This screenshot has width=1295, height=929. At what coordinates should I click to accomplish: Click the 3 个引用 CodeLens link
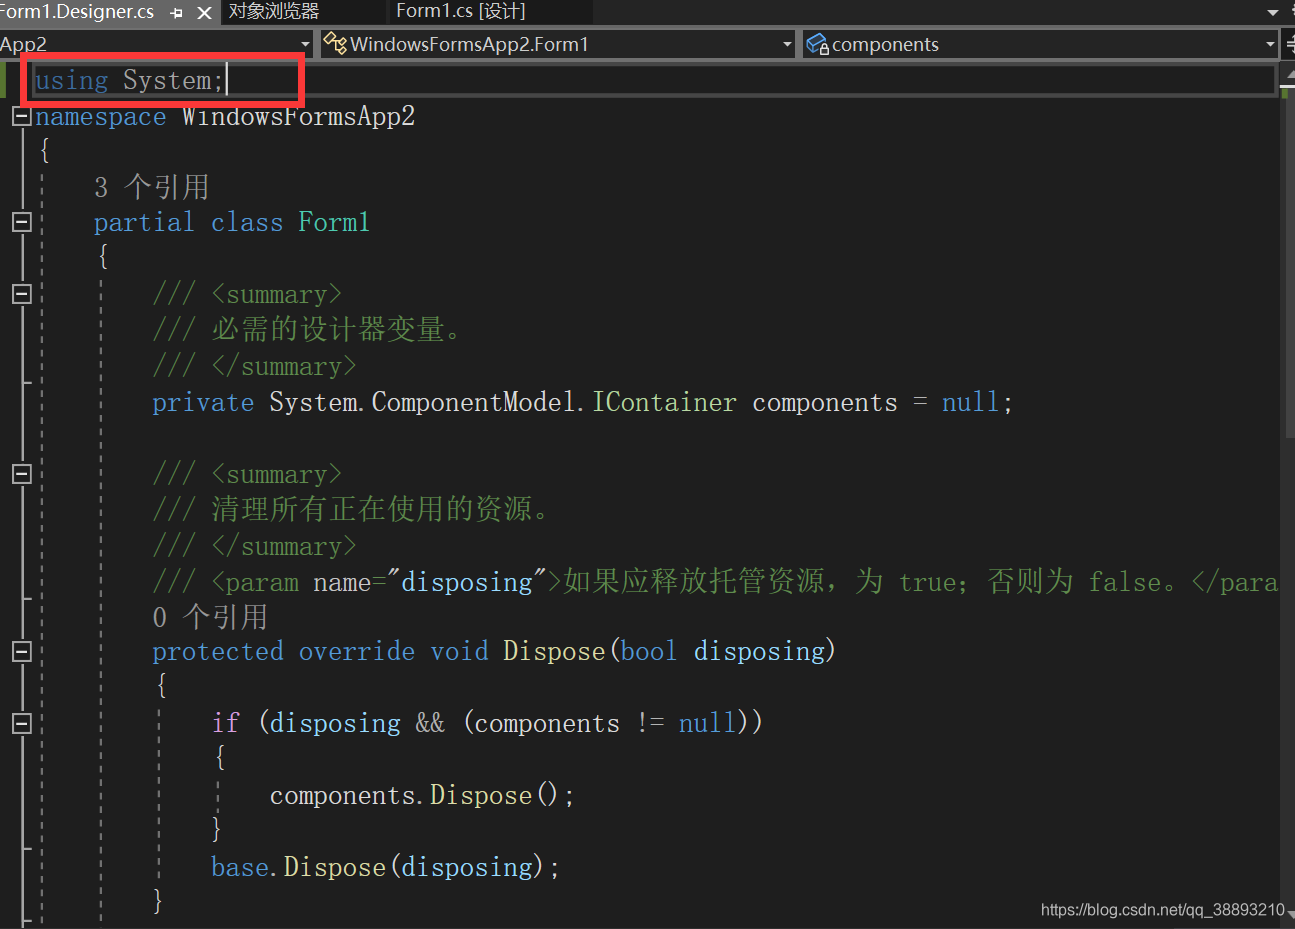[x=155, y=186]
